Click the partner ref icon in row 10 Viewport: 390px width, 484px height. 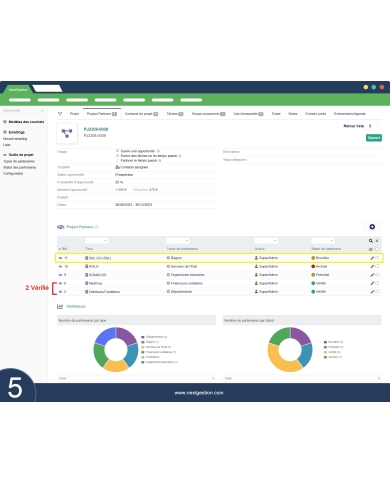[60, 266]
